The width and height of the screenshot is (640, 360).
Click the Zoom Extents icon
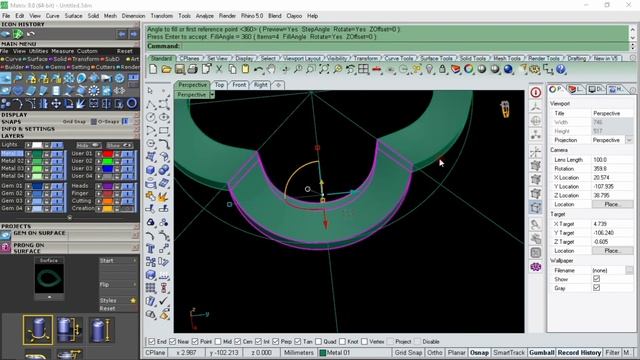(x=324, y=69)
